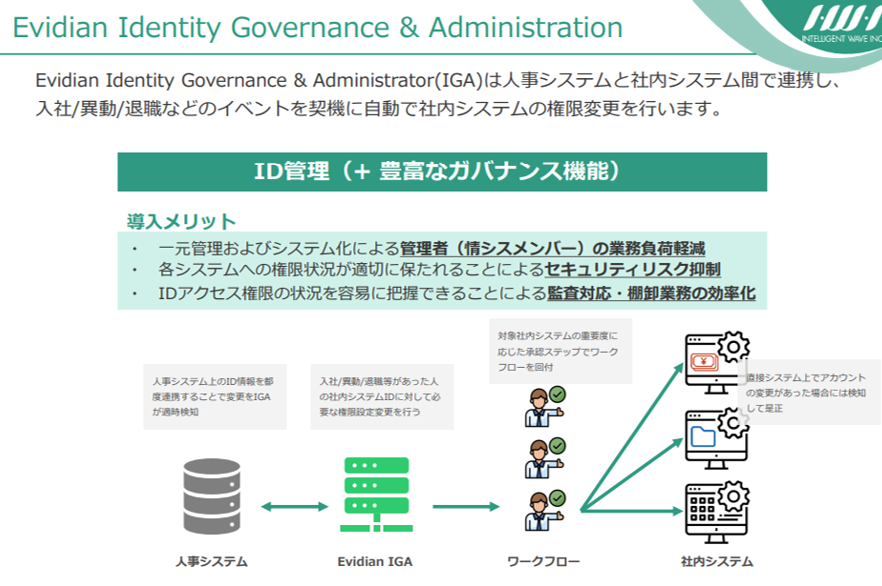Click the intro line starting 入社/異動/退職などのイベント
The height and width of the screenshot is (586, 882).
pyautogui.click(x=379, y=108)
